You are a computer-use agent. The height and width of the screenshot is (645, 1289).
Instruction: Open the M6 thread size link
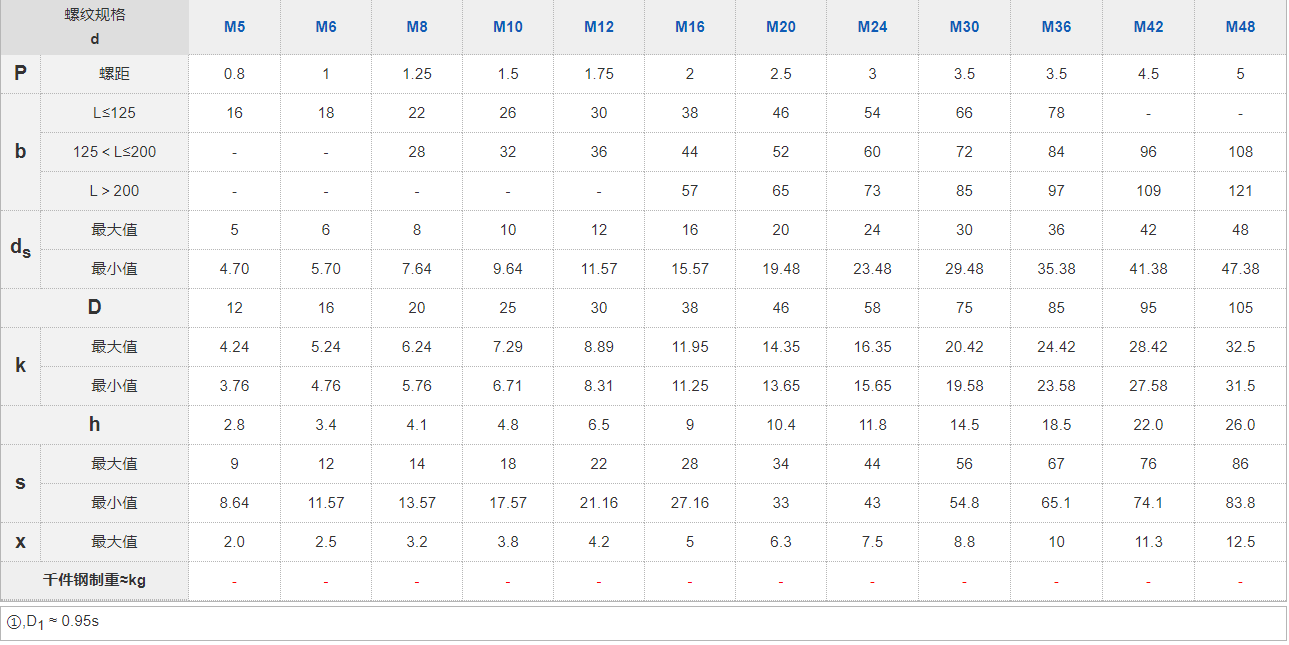[326, 27]
